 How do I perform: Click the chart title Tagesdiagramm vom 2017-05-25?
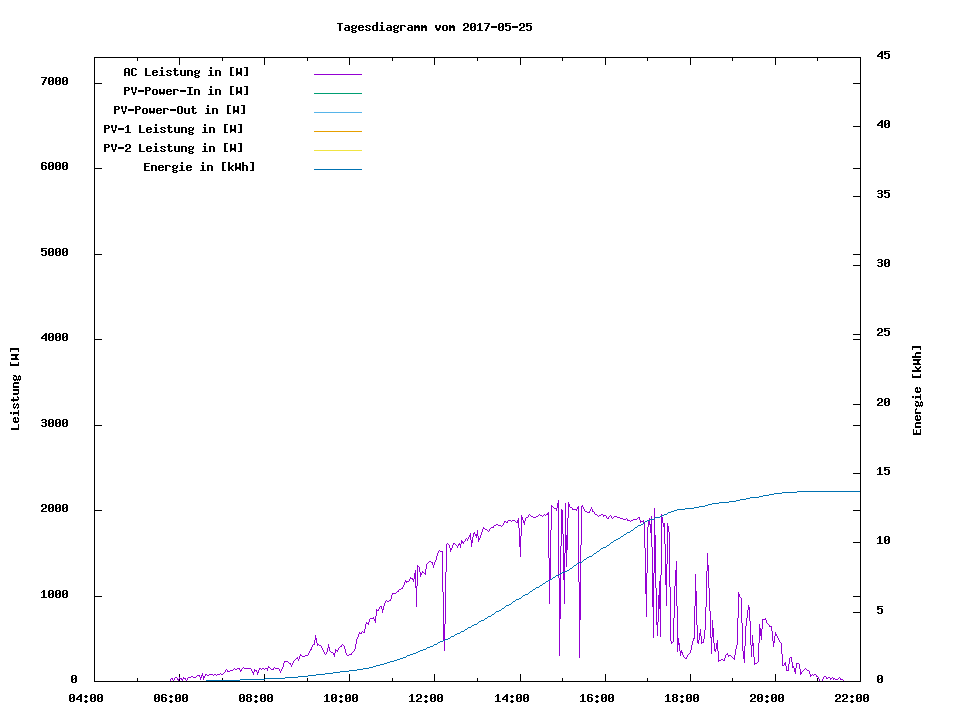point(434,27)
